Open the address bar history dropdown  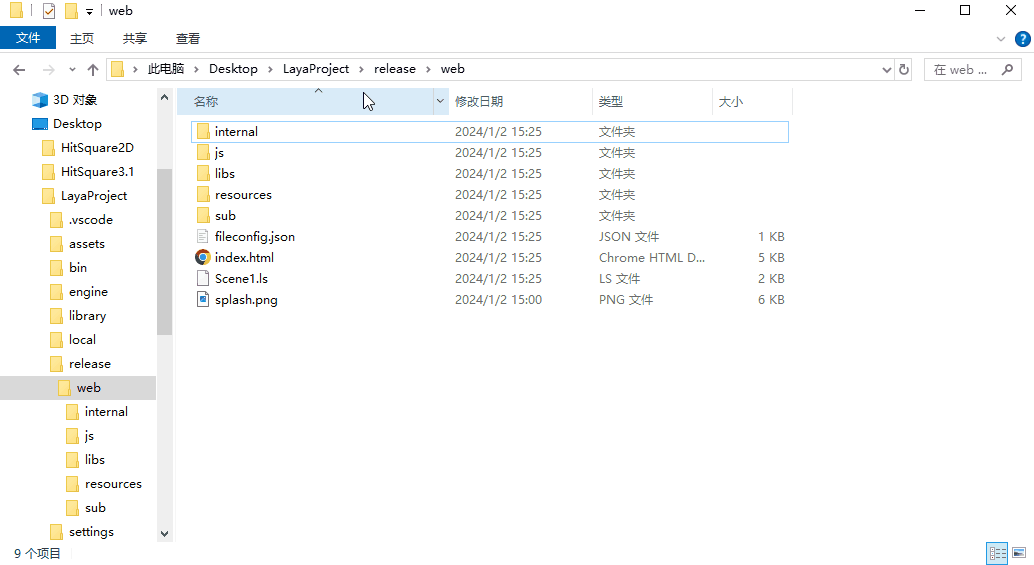pyautogui.click(x=886, y=70)
